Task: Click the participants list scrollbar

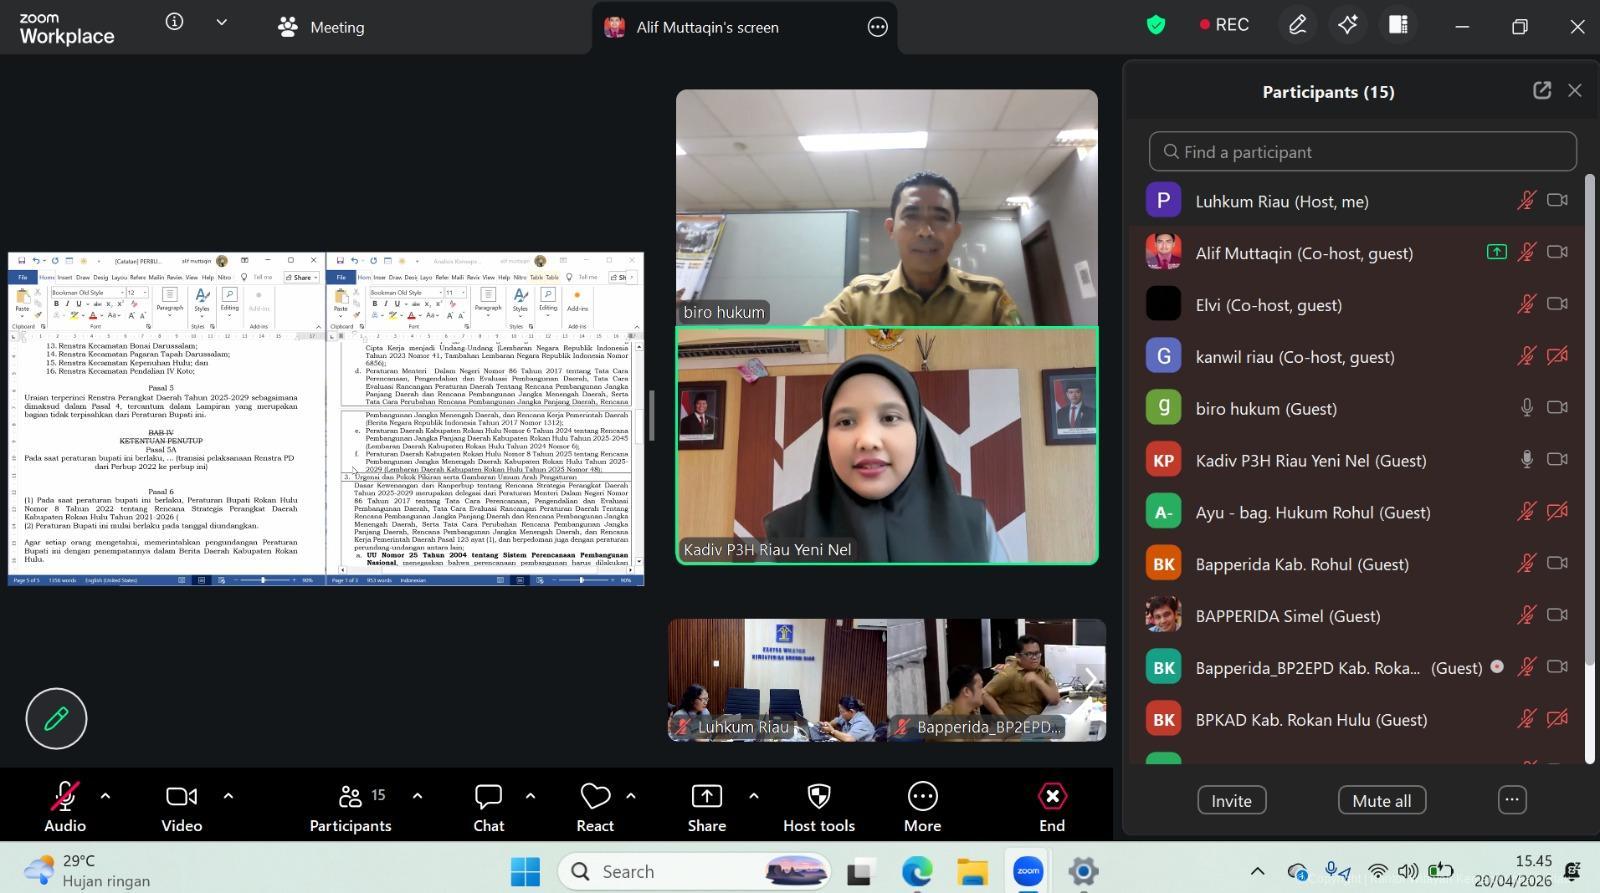Action: click(1589, 420)
